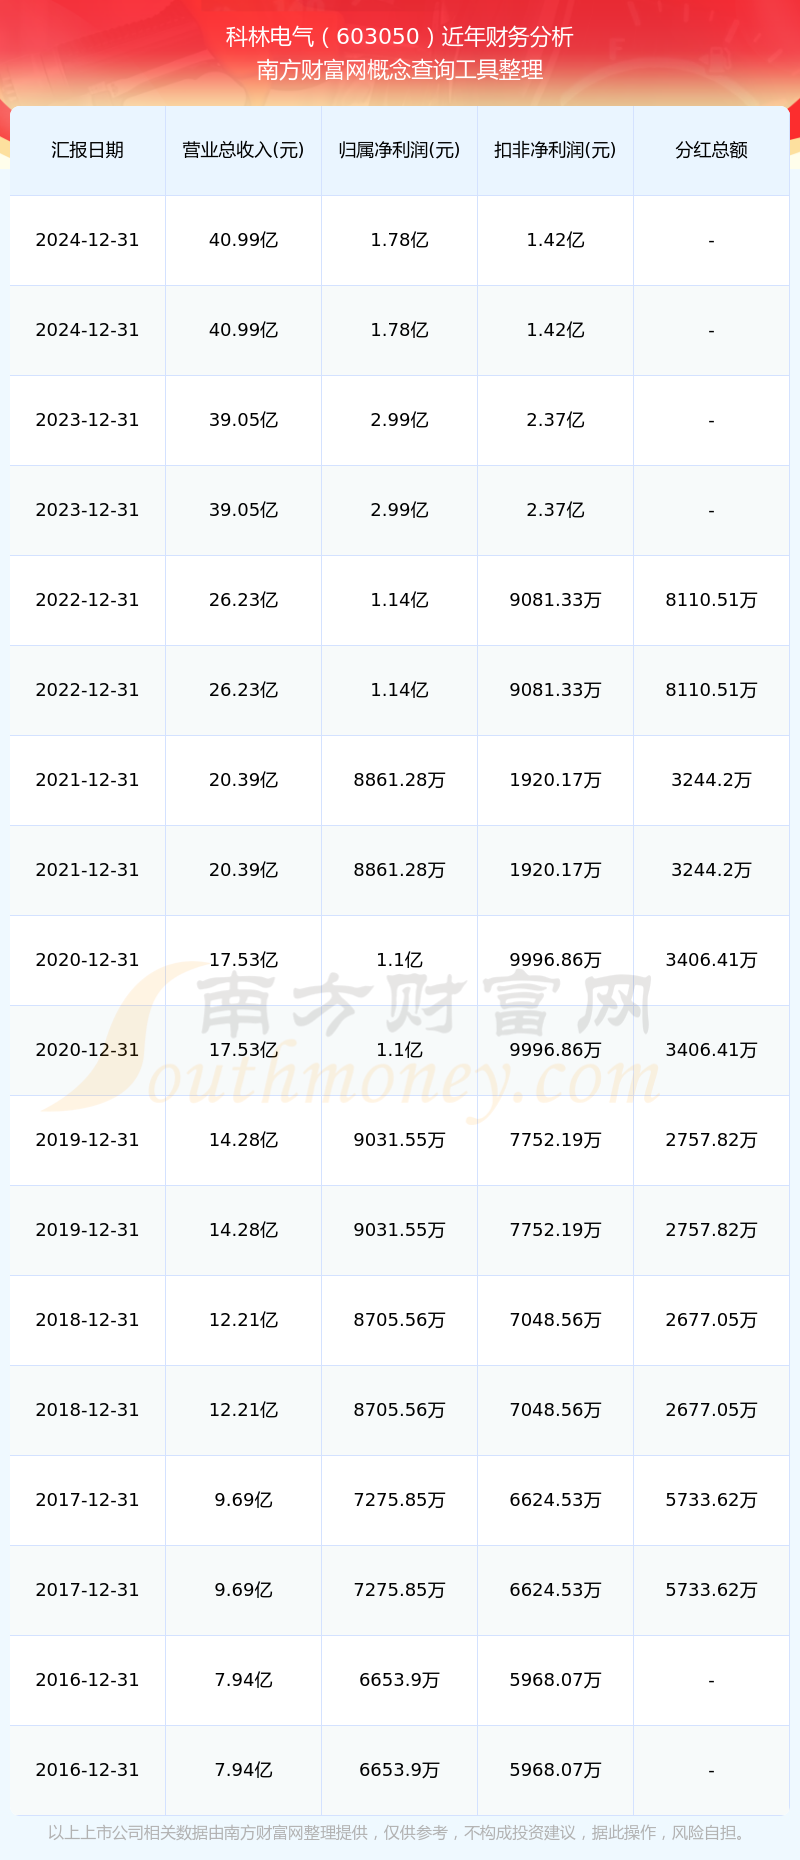Viewport: 800px width, 1860px height.
Task: Click the first 2677.05万 dividend cell
Action: click(711, 1320)
